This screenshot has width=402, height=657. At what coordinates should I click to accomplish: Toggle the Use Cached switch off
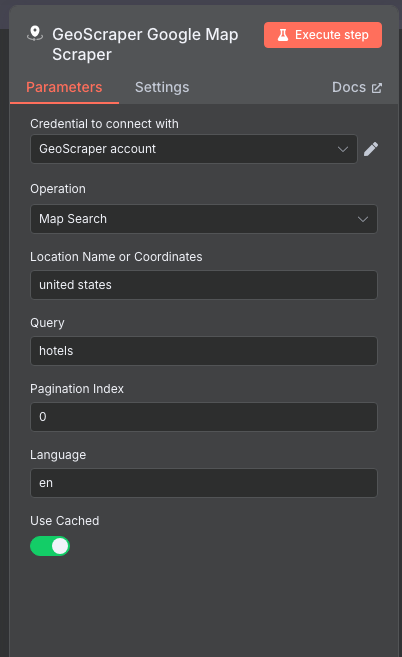pos(50,546)
